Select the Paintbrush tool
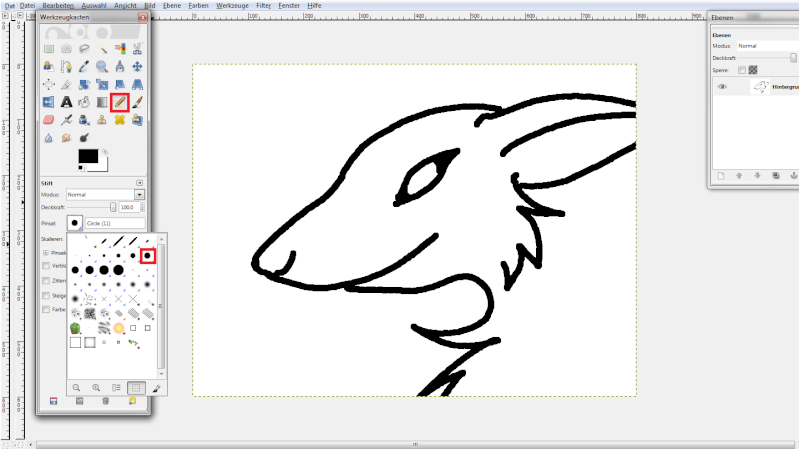The image size is (799, 449). click(x=137, y=102)
